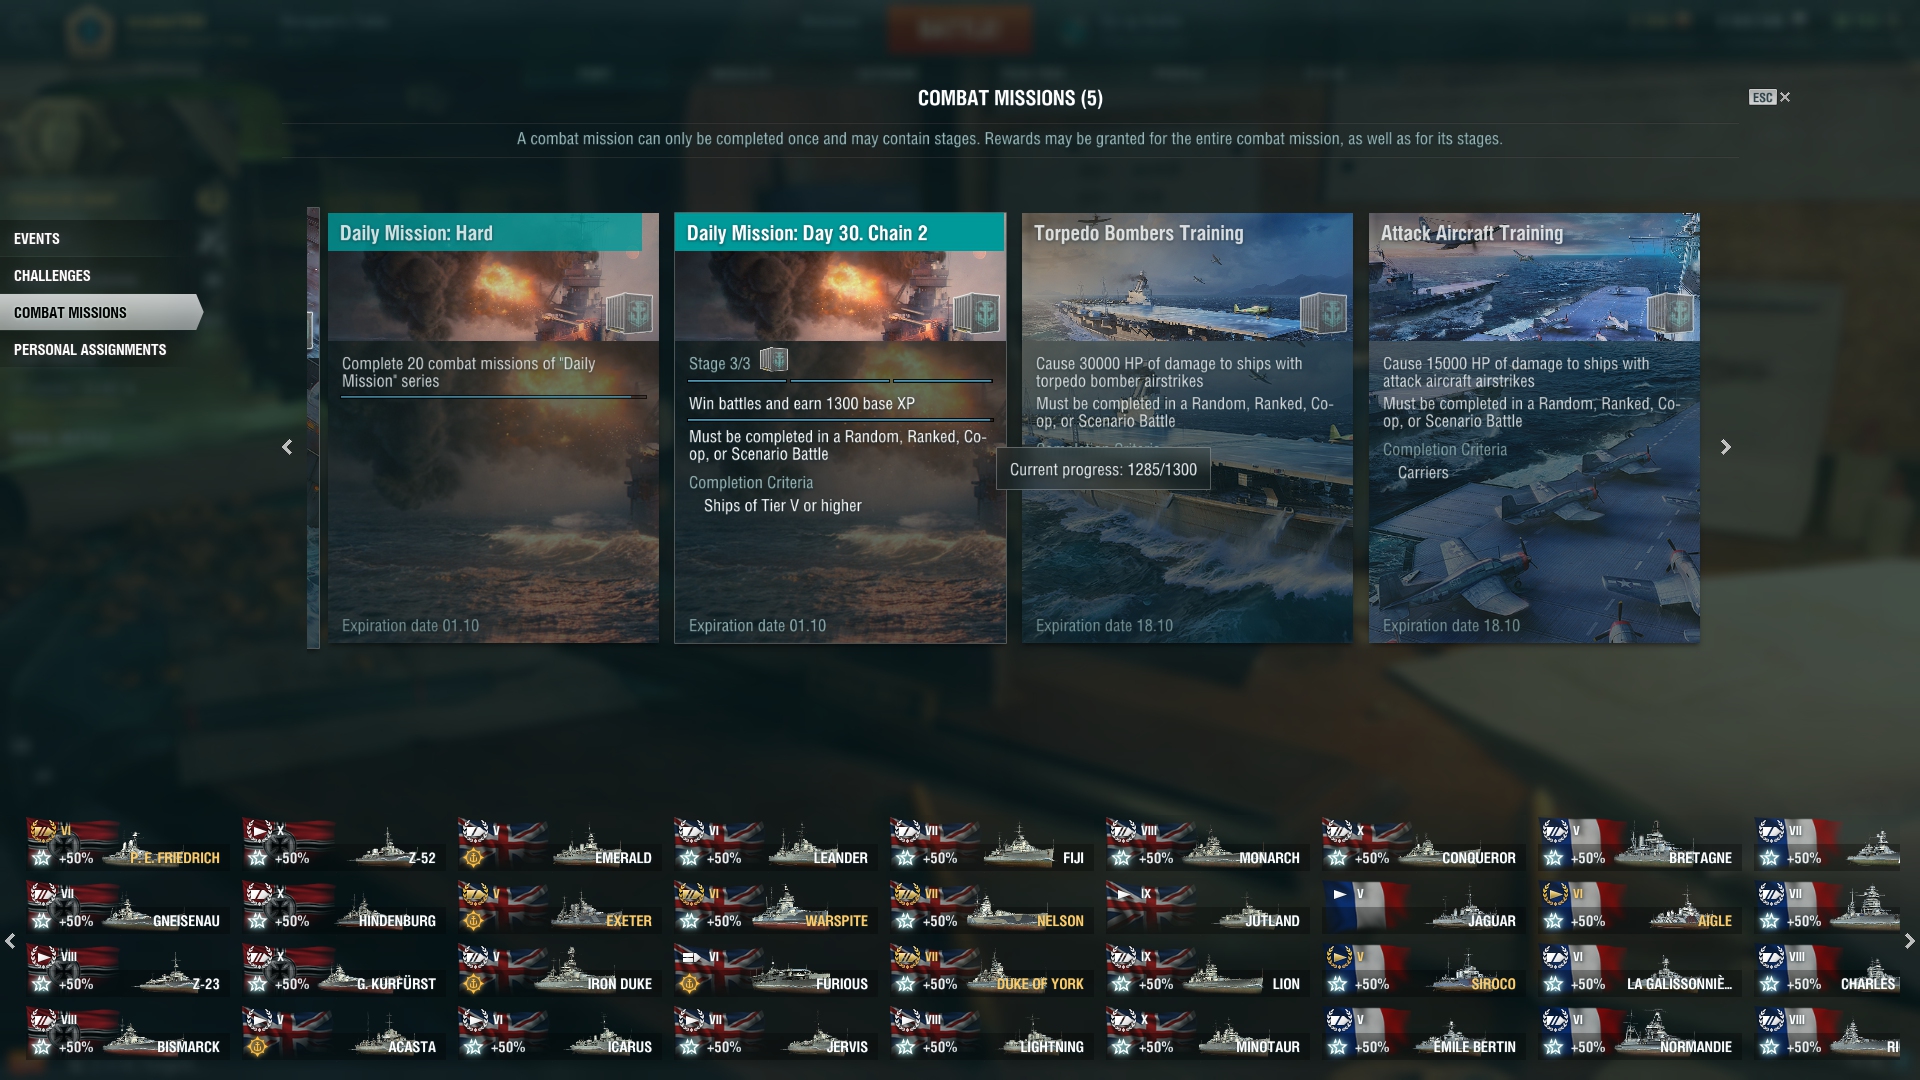Screen dimensions: 1920x1080
Task: Show previous combat missions with left arrow
Action: [287, 447]
